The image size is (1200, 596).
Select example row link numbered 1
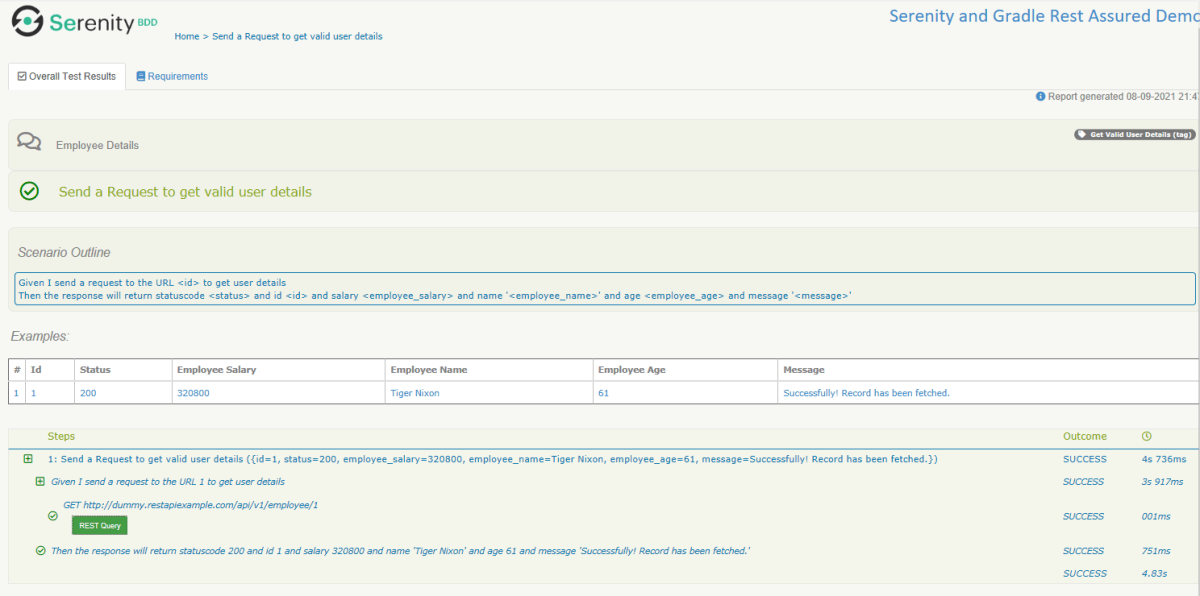pyautogui.click(x=15, y=393)
